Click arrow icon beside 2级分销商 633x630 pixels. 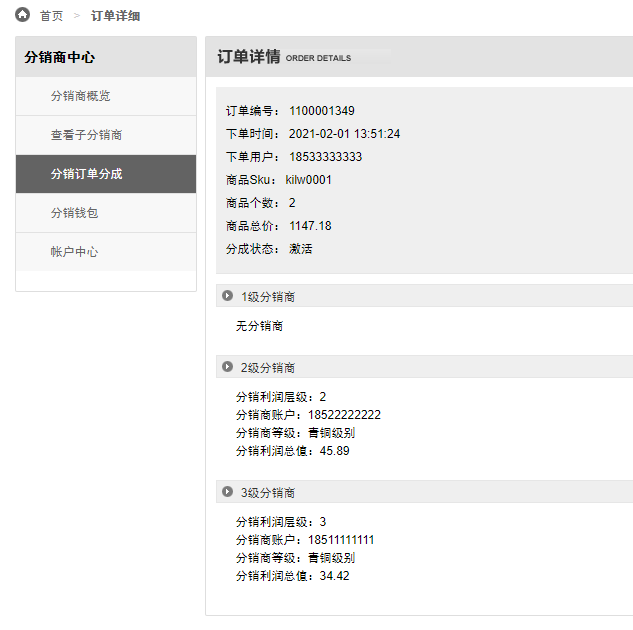pyautogui.click(x=227, y=366)
